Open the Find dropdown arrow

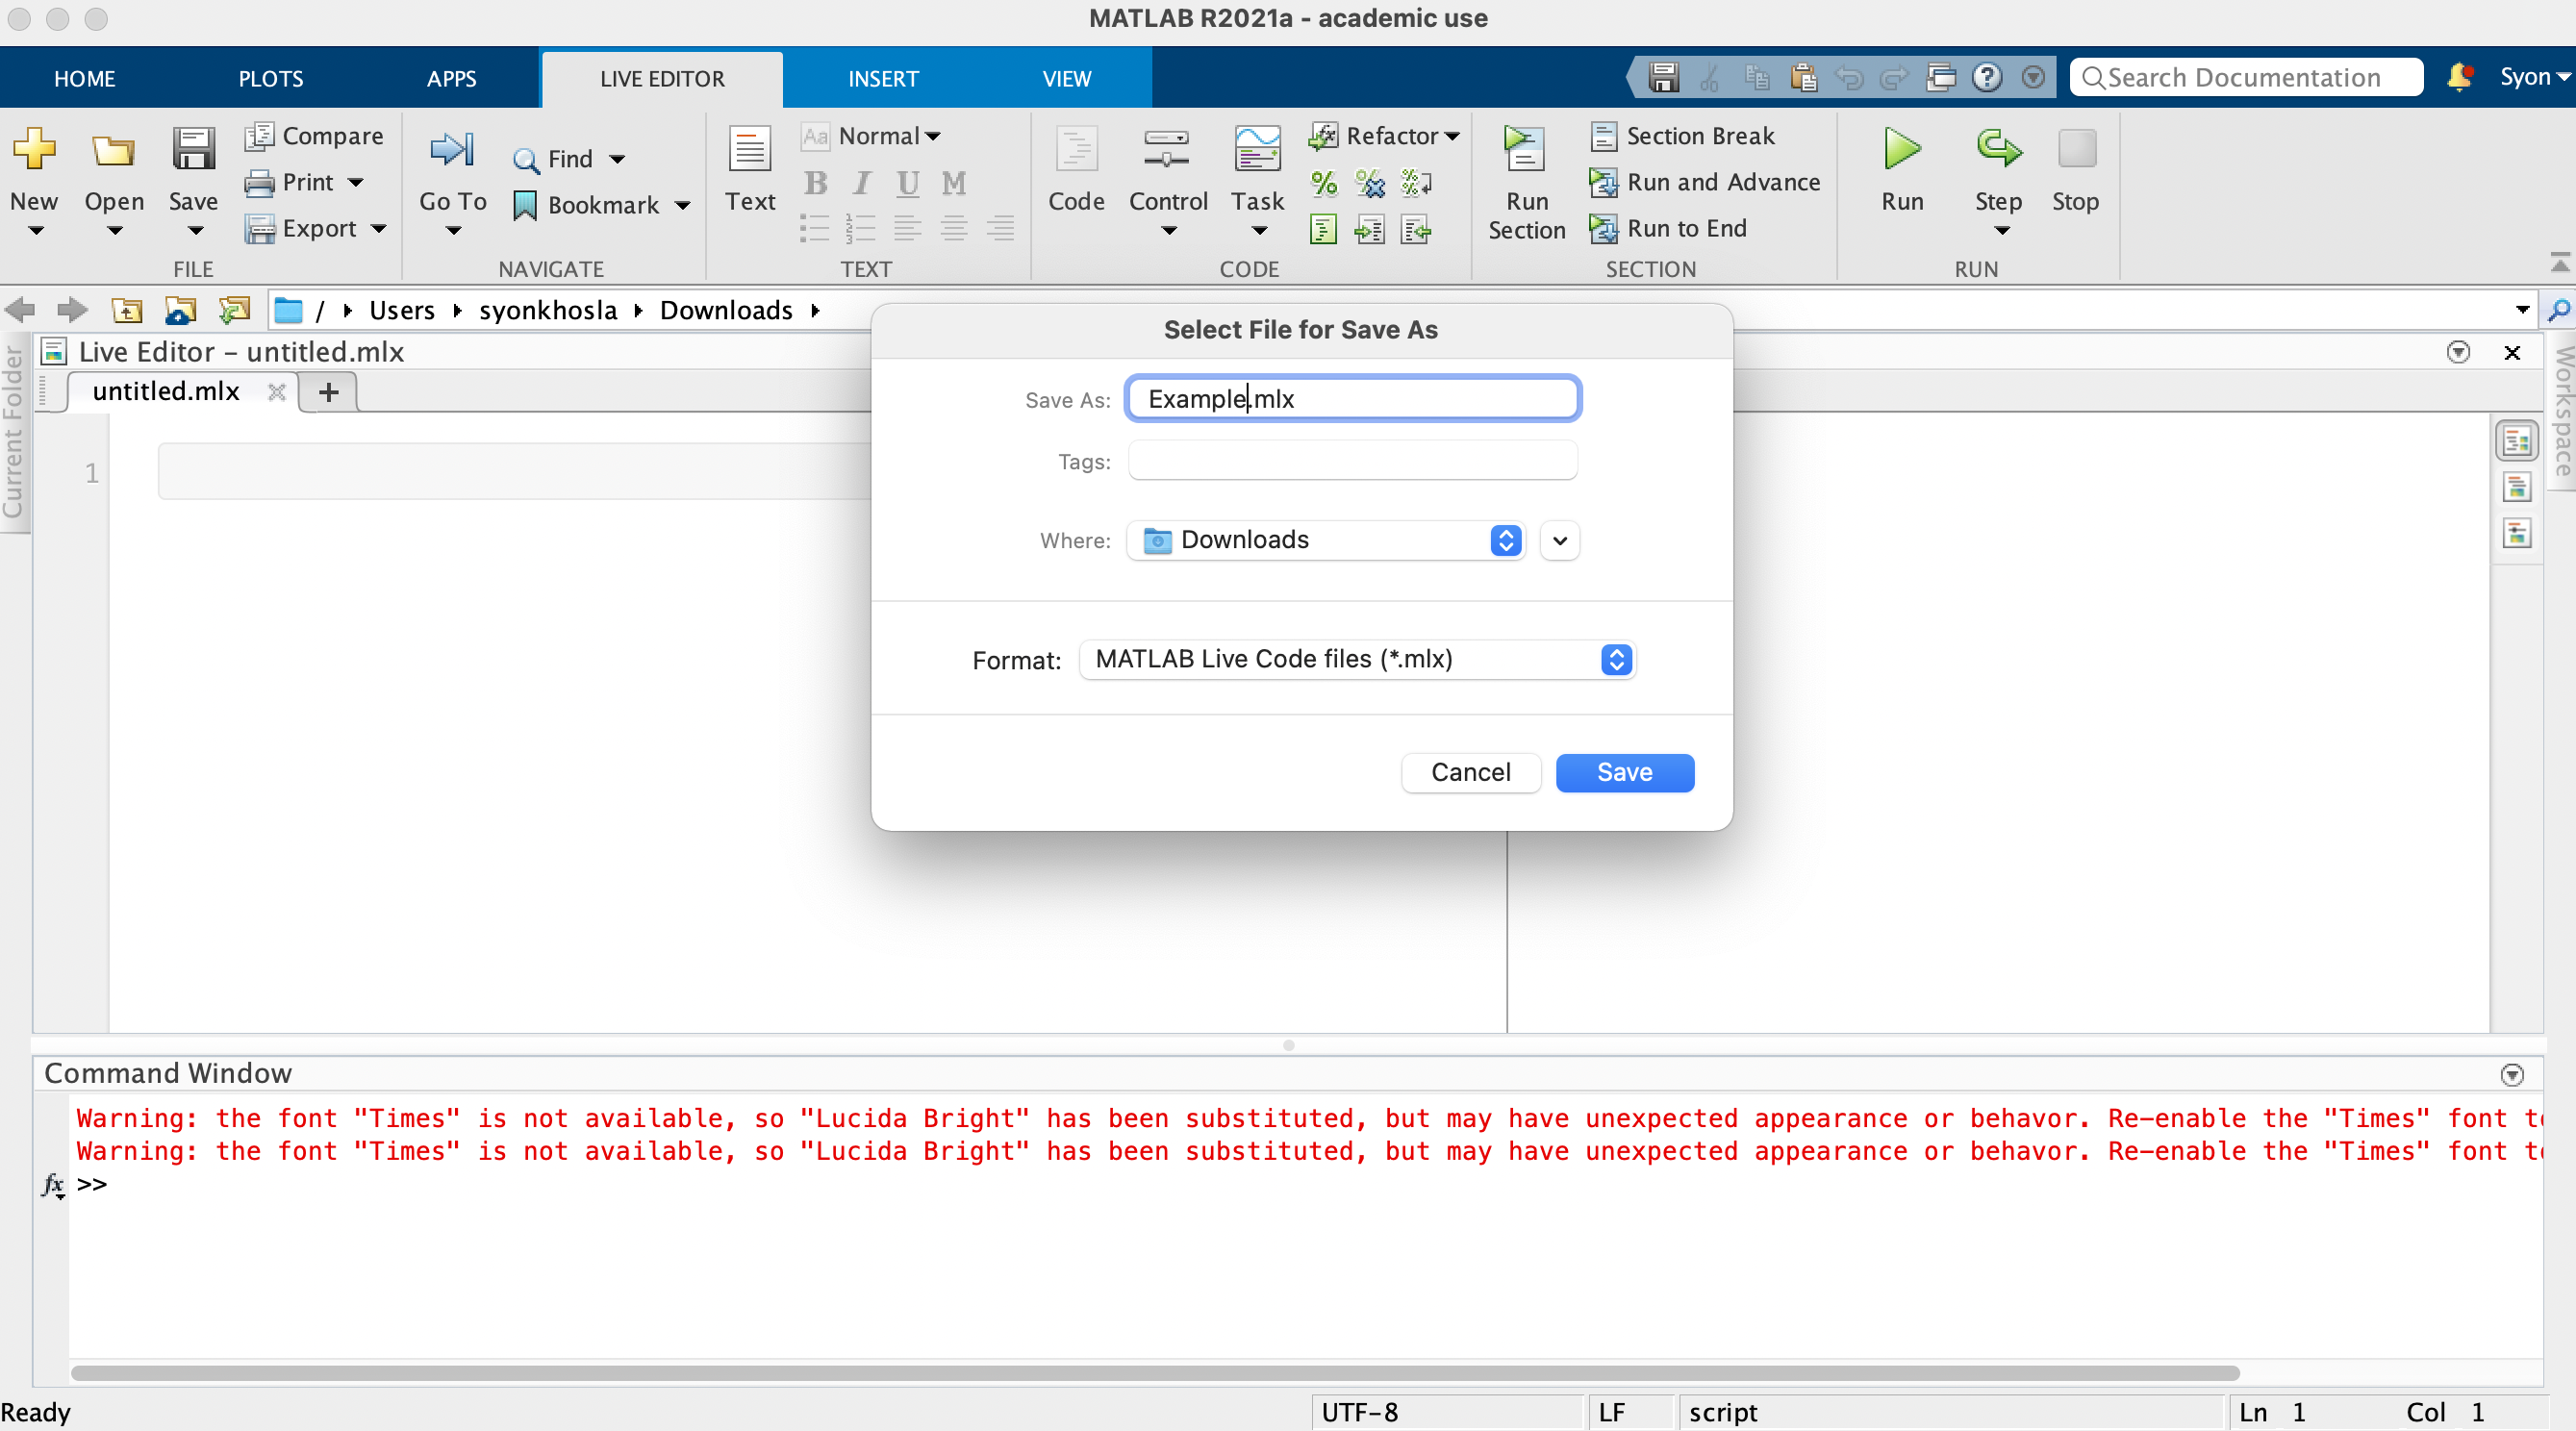(x=617, y=159)
